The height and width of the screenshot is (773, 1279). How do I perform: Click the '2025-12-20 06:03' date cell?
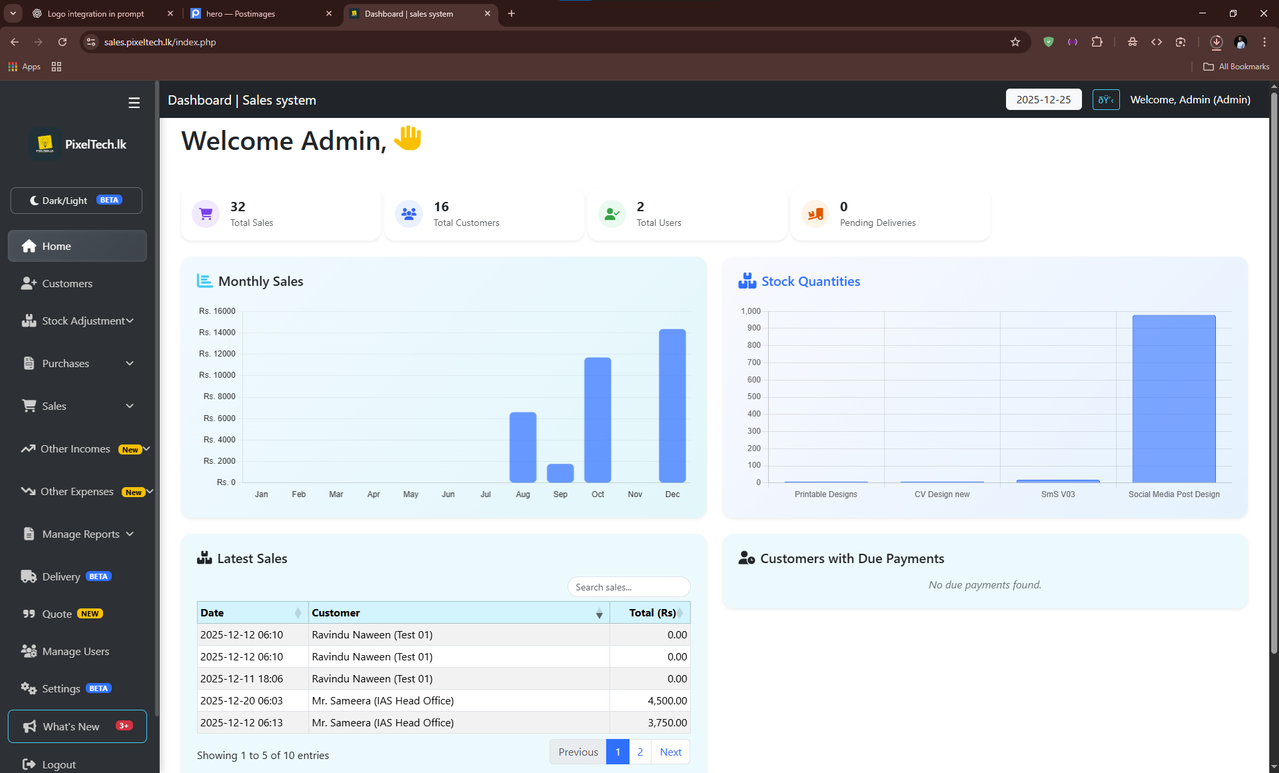[253, 701]
